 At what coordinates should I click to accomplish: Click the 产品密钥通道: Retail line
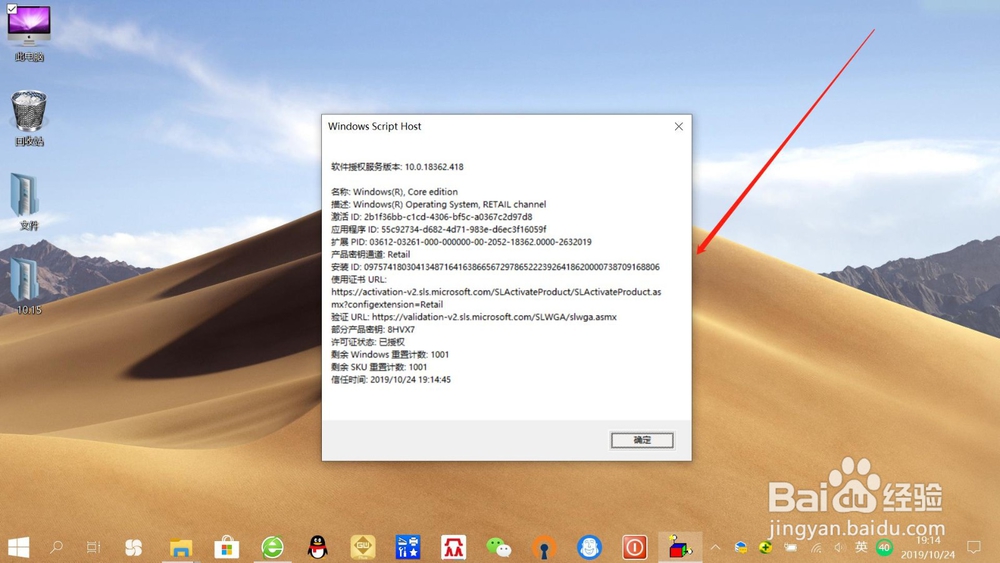[x=371, y=254]
